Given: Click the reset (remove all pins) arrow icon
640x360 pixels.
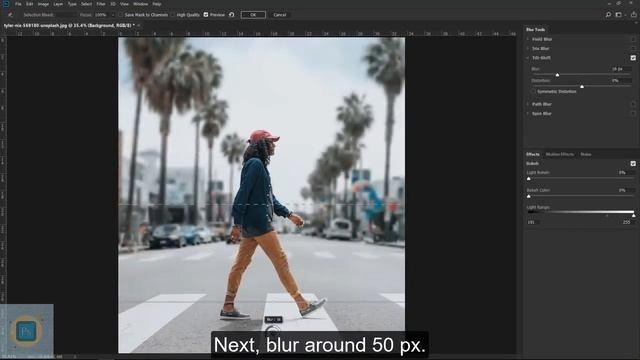Looking at the screenshot, I should [x=231, y=15].
